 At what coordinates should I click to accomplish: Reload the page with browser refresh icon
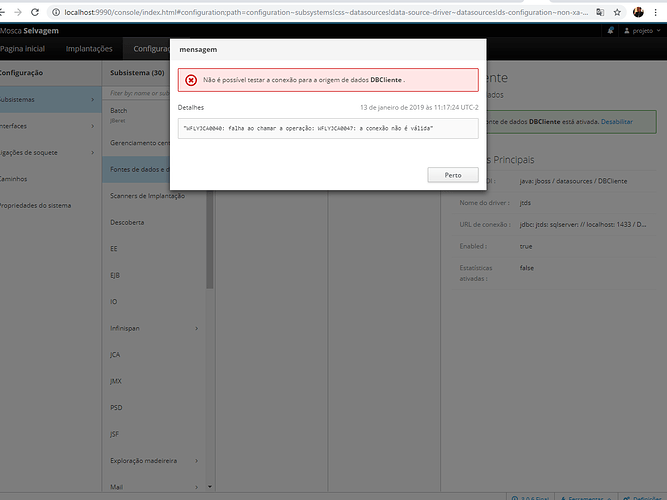(35, 12)
